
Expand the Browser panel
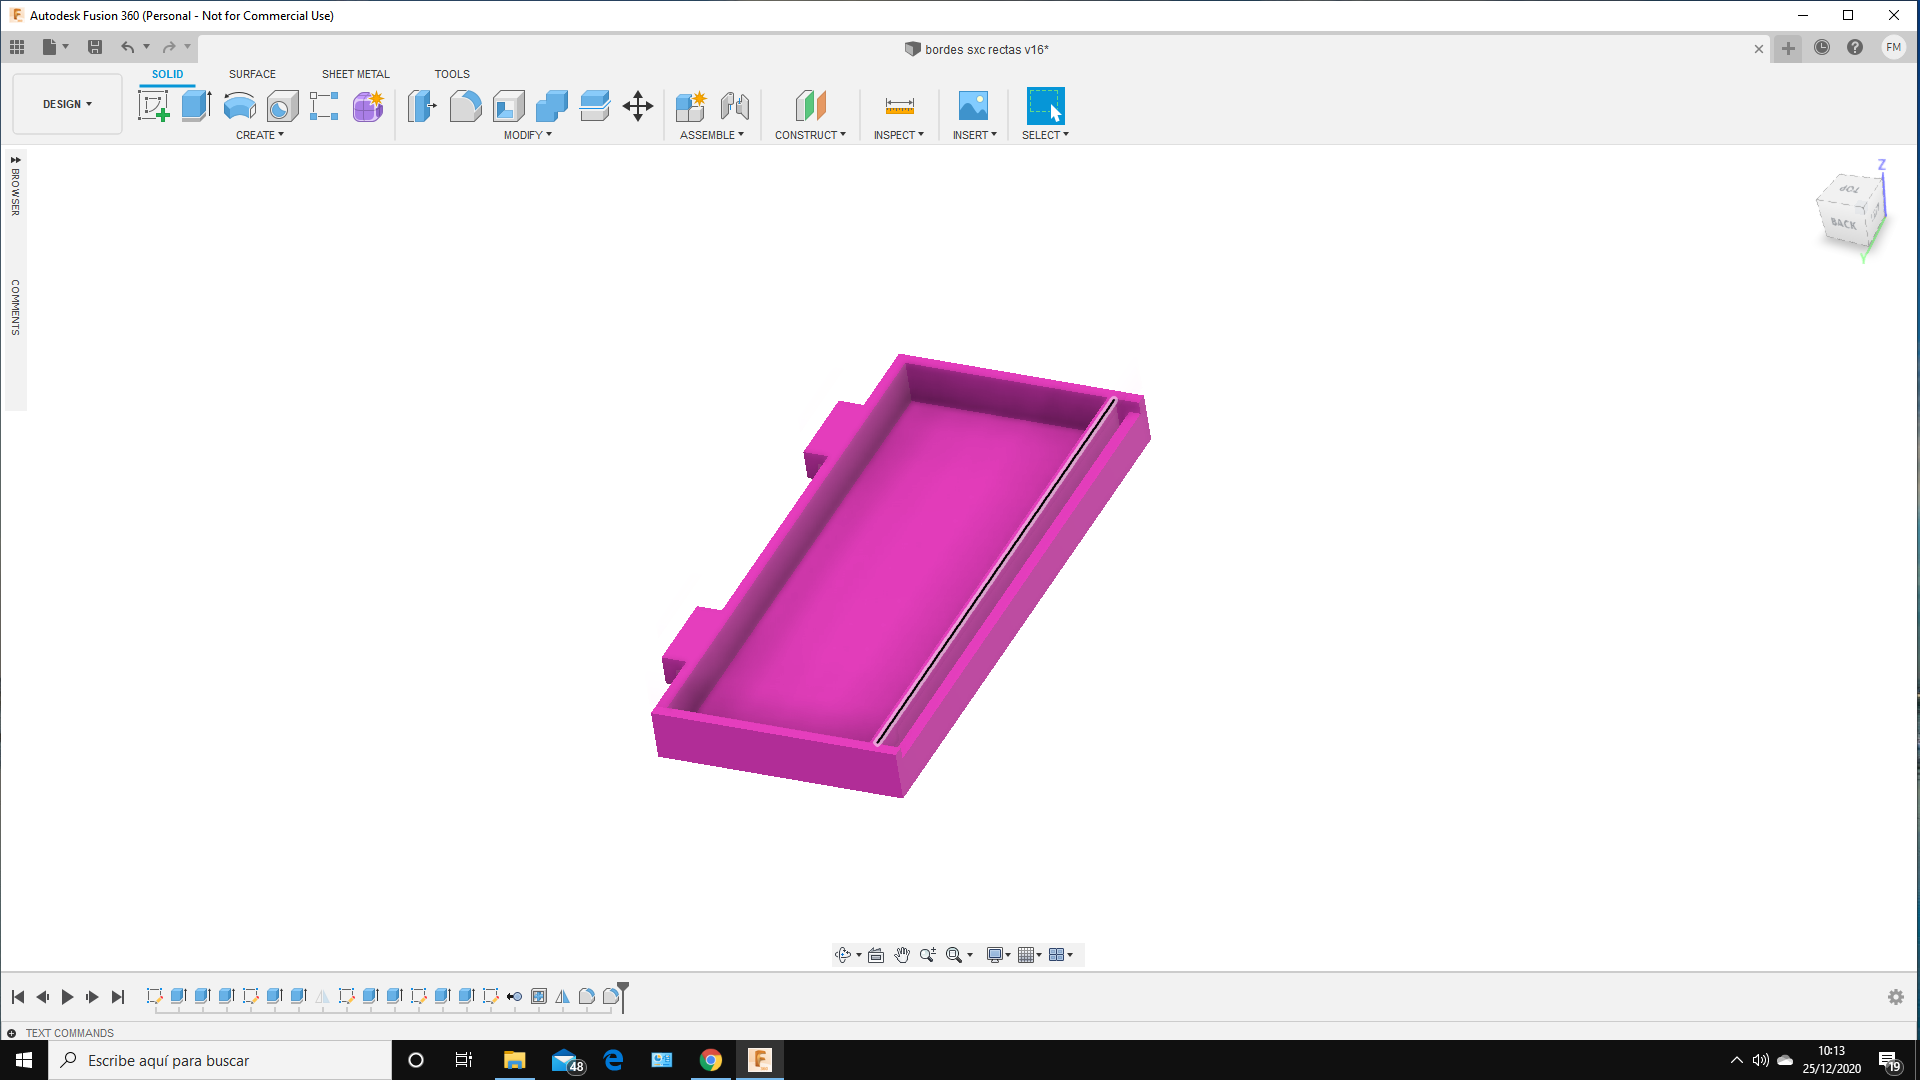tap(15, 160)
